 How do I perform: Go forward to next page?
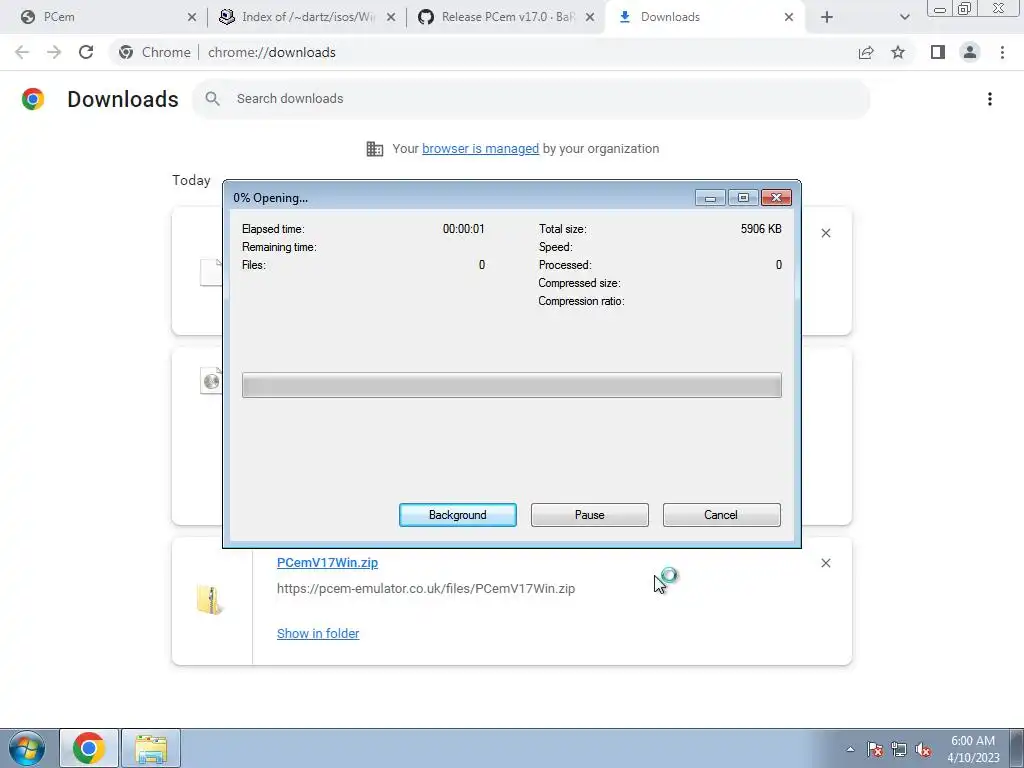(54, 52)
